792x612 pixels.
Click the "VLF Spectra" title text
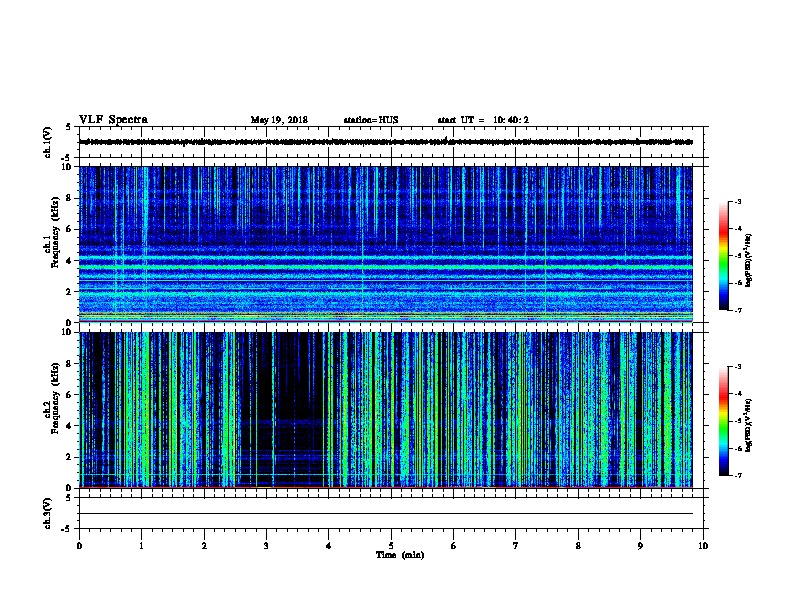pyautogui.click(x=113, y=120)
